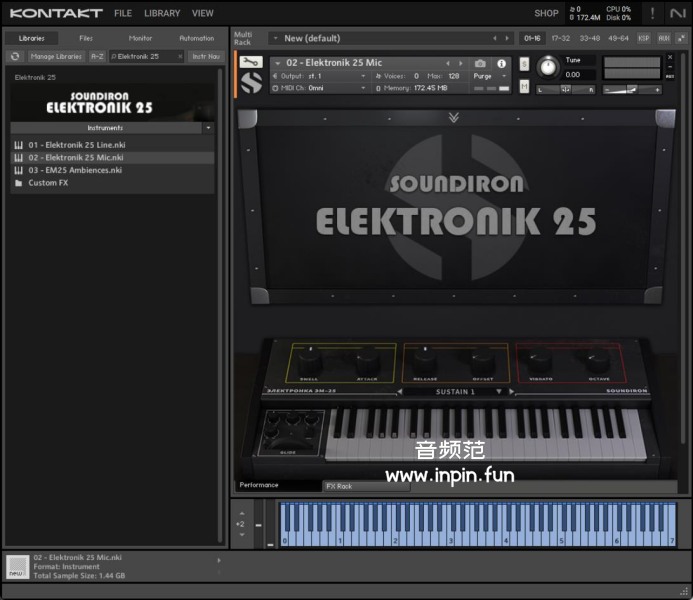The width and height of the screenshot is (693, 600).
Task: Click the refresh libraries icon
Action: (x=16, y=57)
